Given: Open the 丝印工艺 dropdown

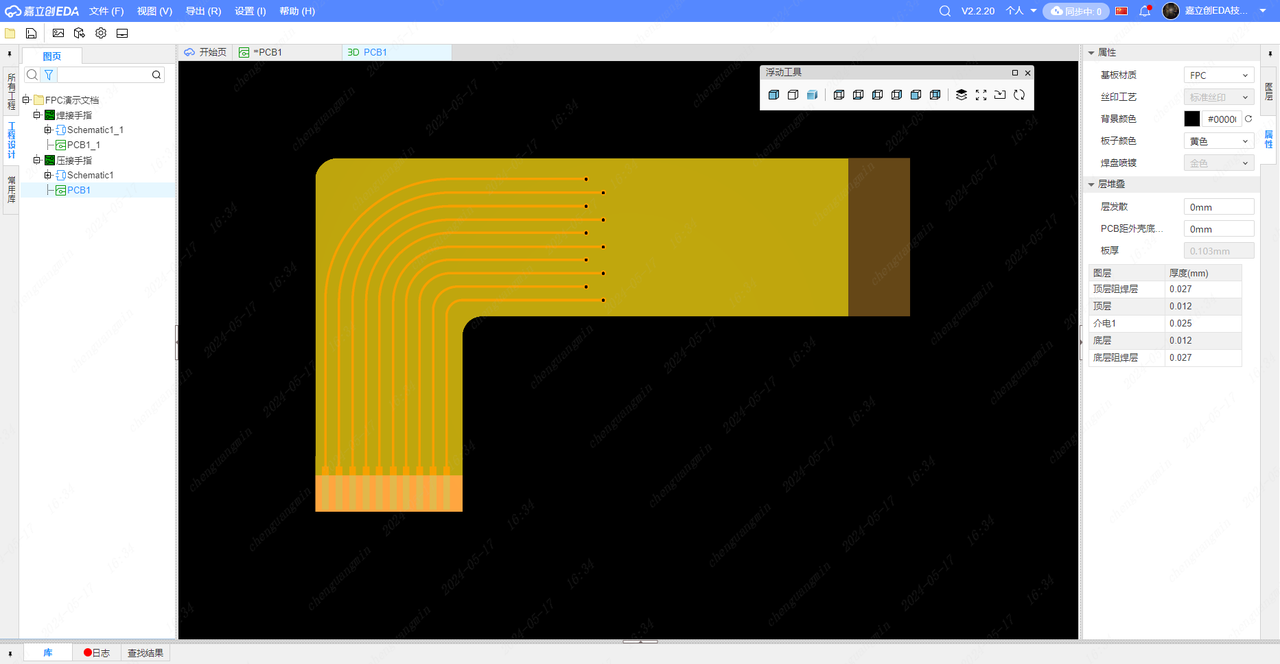Looking at the screenshot, I should pyautogui.click(x=1219, y=97).
